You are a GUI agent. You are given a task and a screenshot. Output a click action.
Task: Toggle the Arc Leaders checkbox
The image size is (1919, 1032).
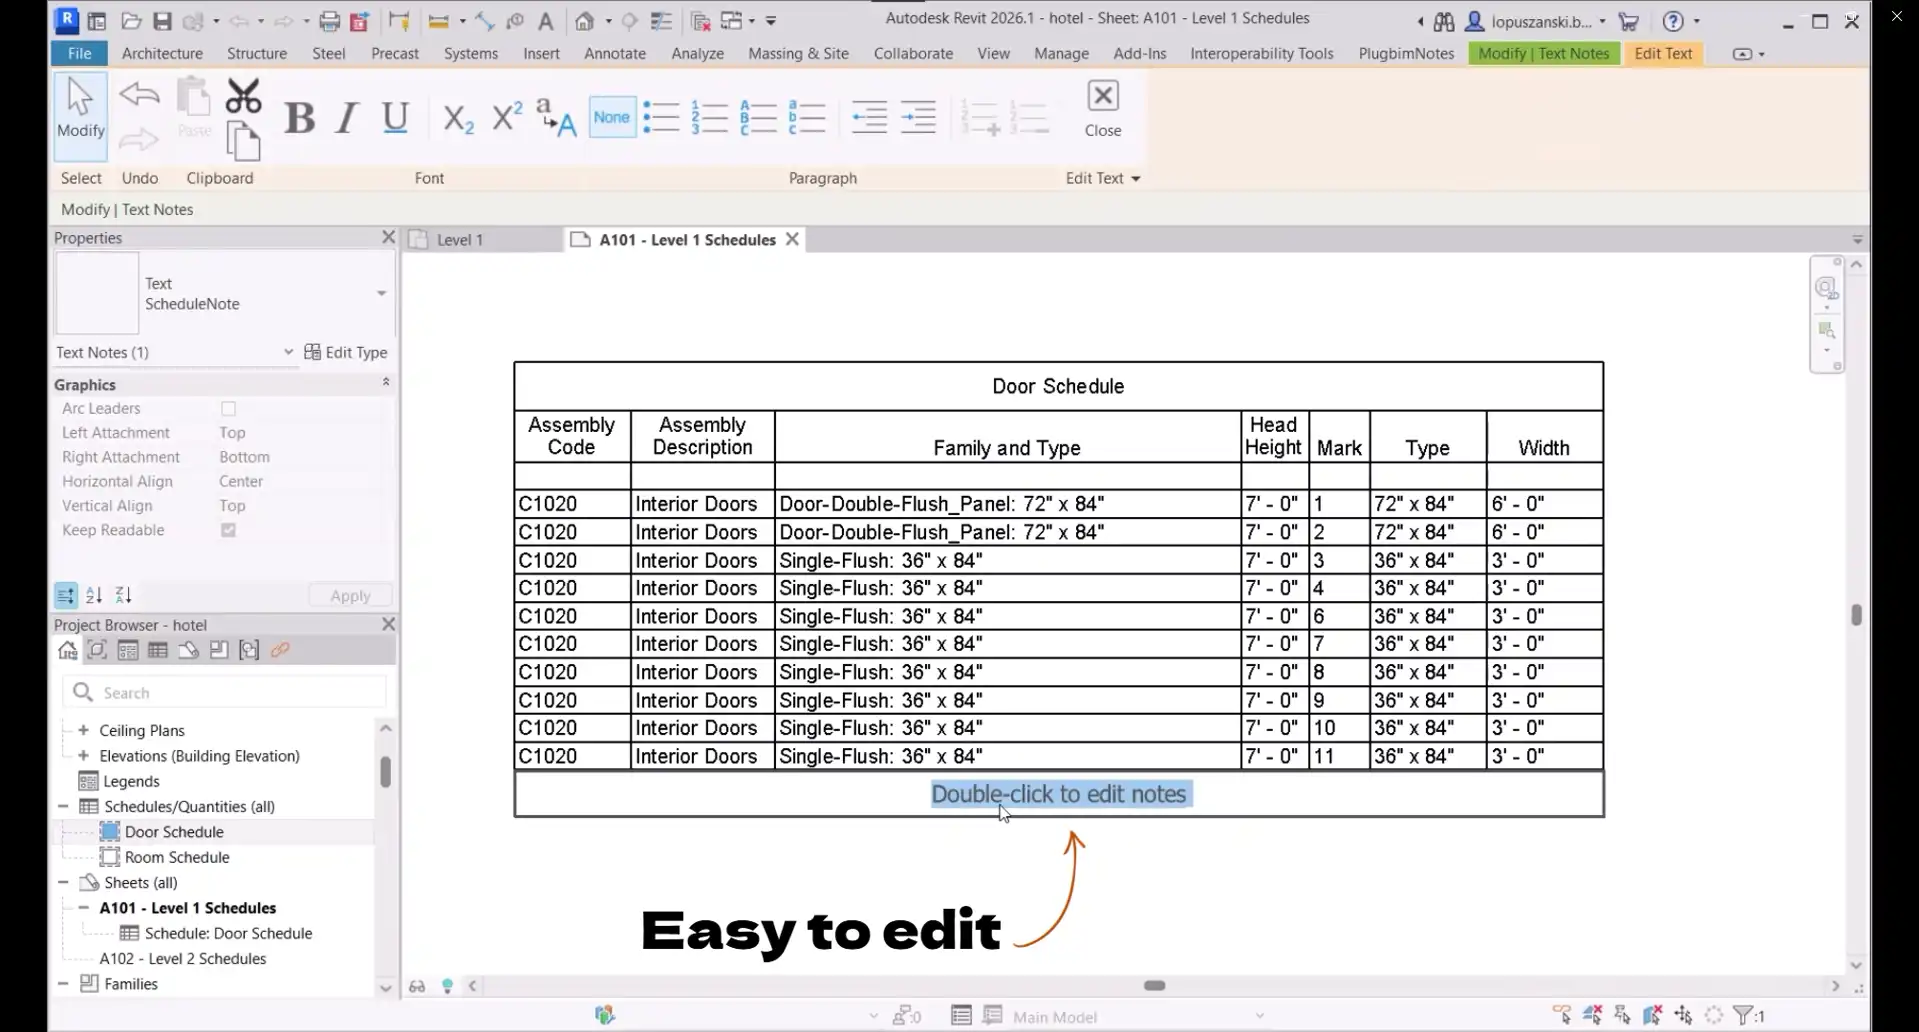coord(228,408)
